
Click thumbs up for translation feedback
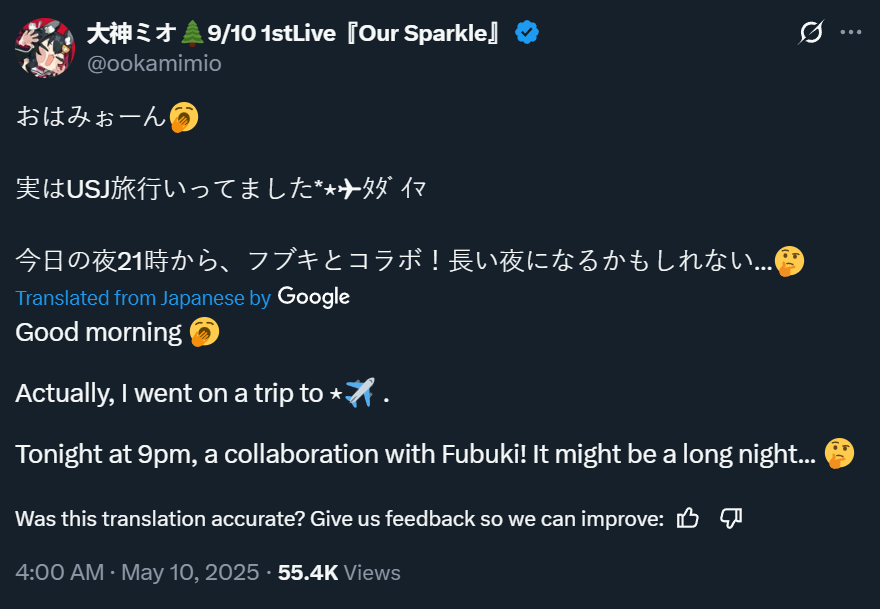[x=688, y=518]
